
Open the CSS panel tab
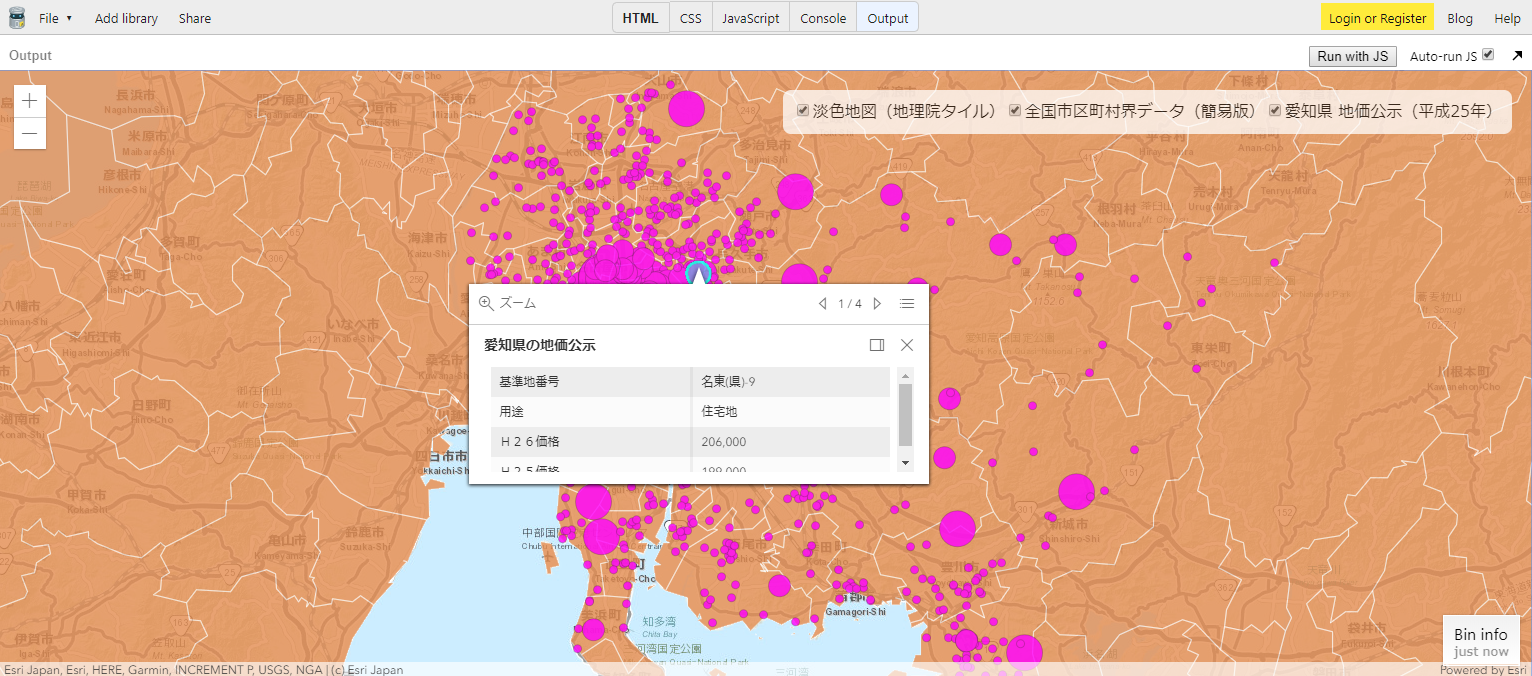pyautogui.click(x=690, y=18)
